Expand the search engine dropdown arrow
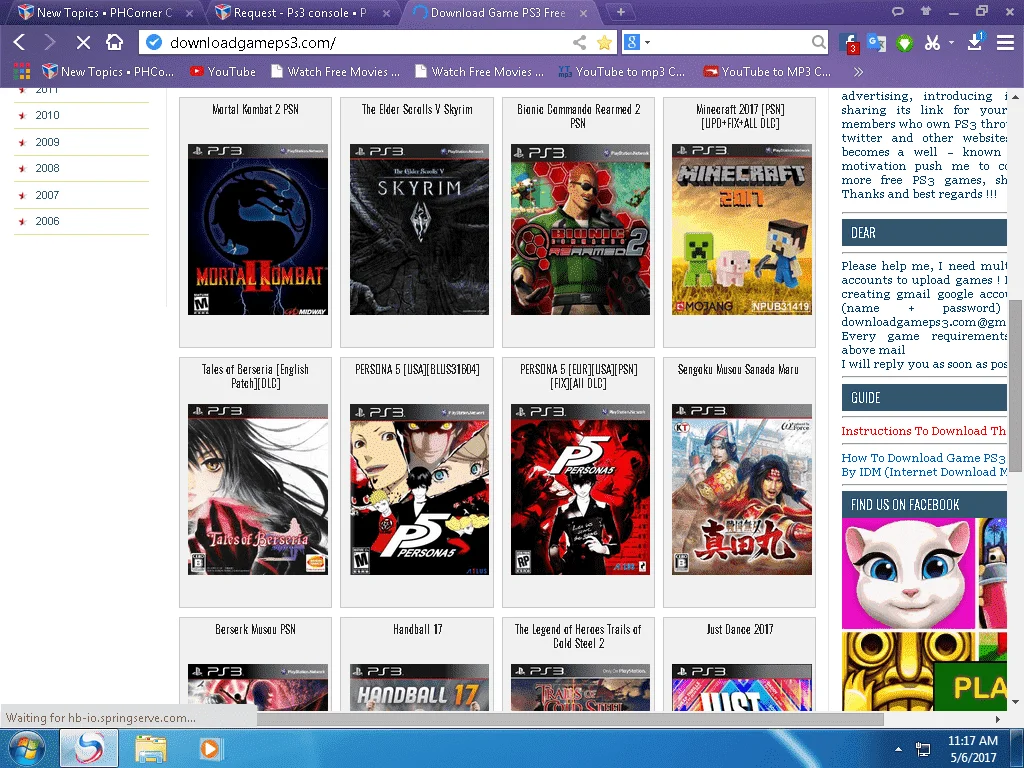This screenshot has height=768, width=1024. click(x=647, y=42)
